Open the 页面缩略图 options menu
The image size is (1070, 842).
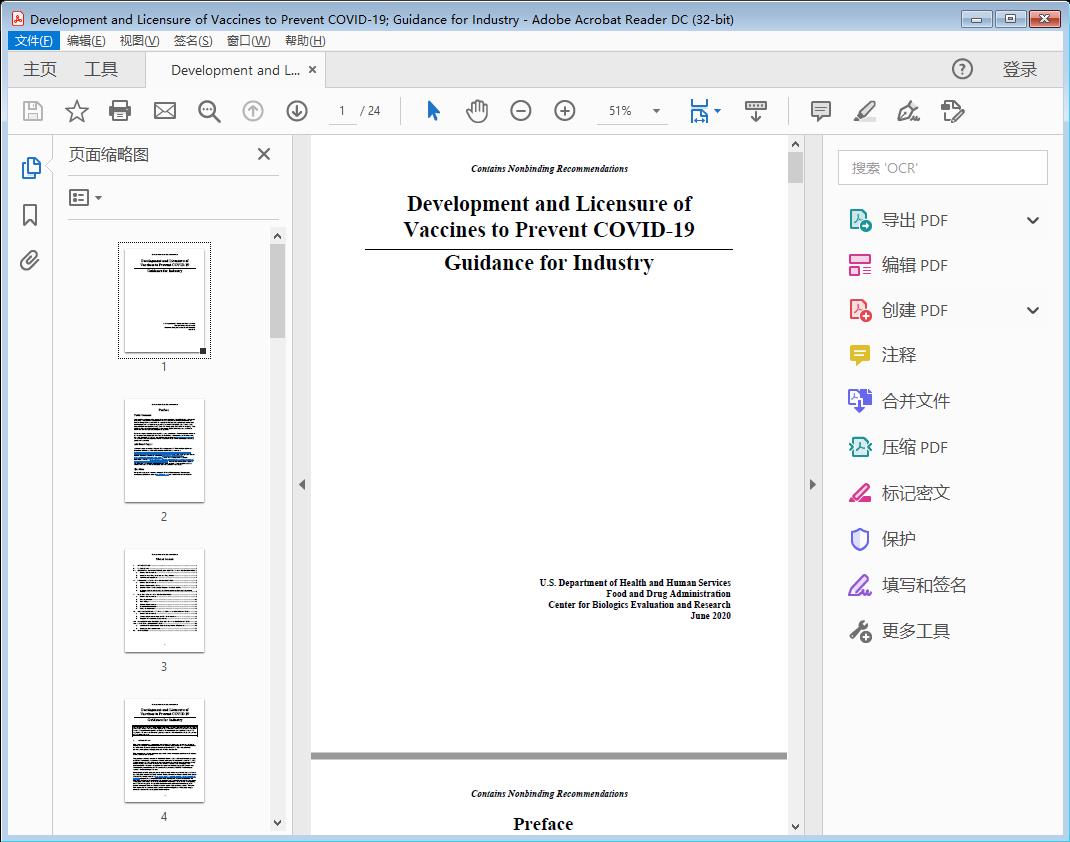click(x=84, y=197)
